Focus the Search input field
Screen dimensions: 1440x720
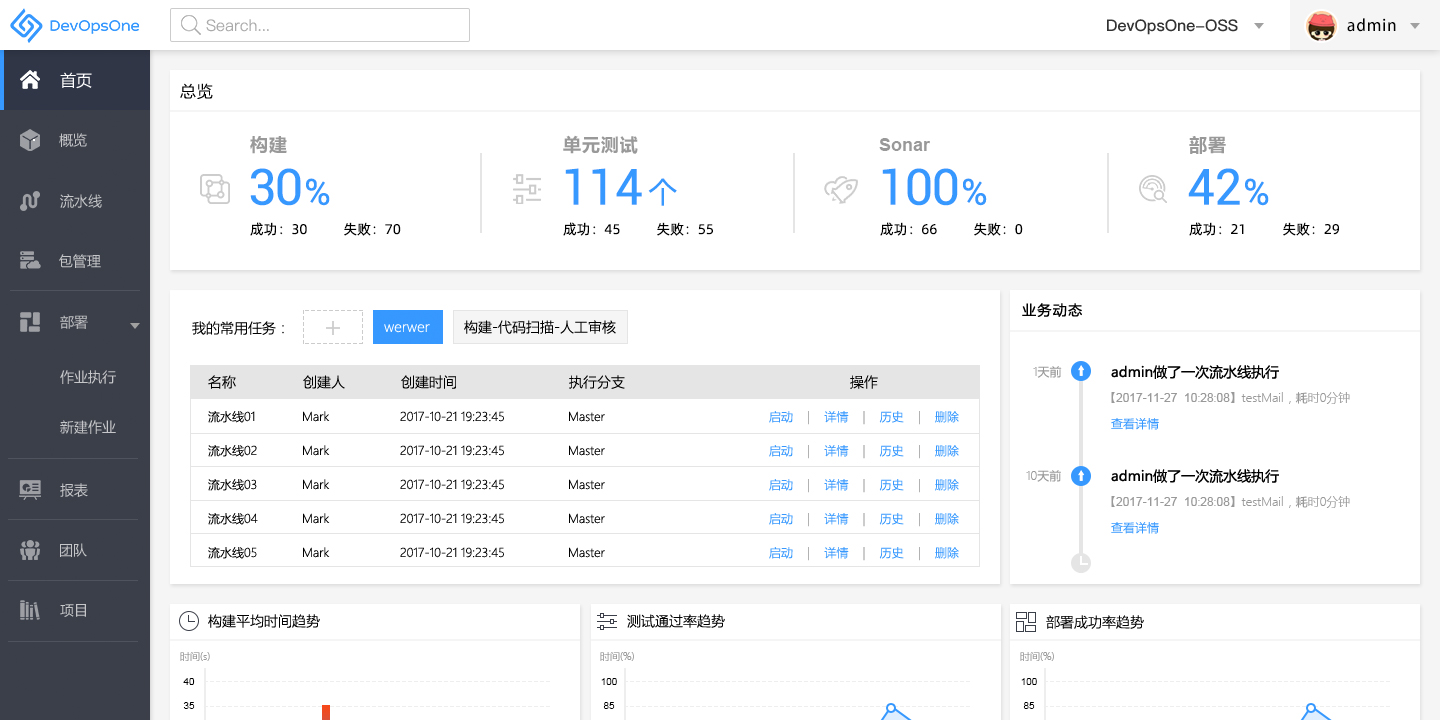click(x=320, y=26)
